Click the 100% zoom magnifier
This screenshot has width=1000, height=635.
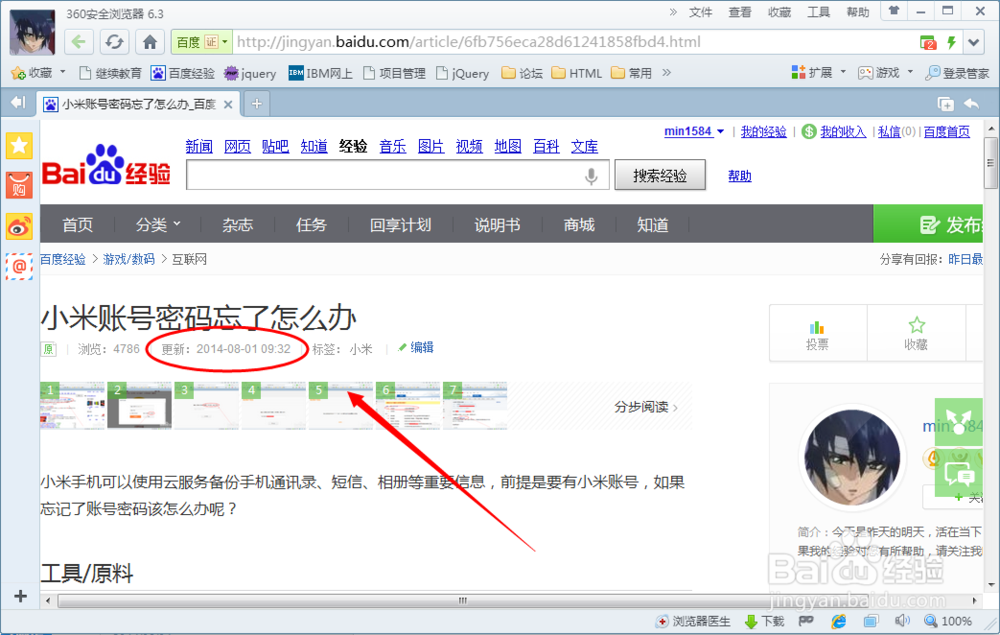[948, 621]
